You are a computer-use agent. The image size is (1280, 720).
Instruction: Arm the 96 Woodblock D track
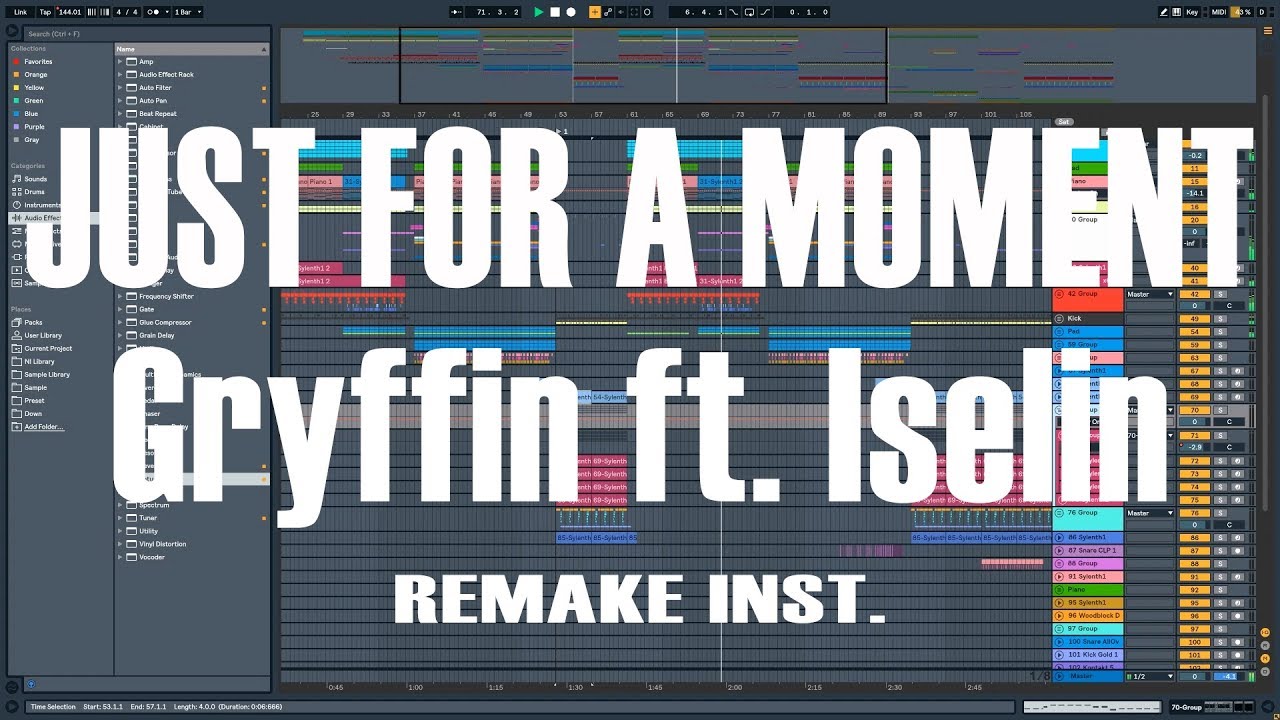pos(1237,616)
